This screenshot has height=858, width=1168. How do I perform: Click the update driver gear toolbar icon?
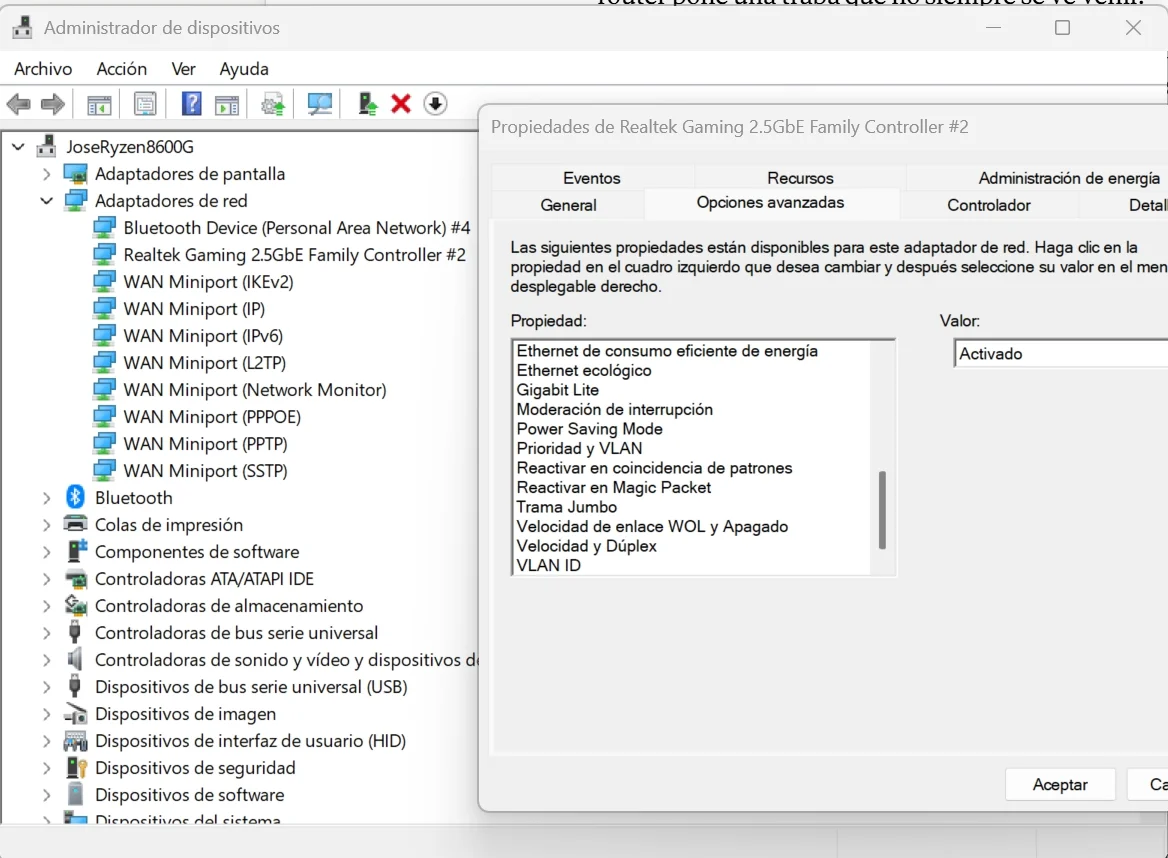(273, 104)
